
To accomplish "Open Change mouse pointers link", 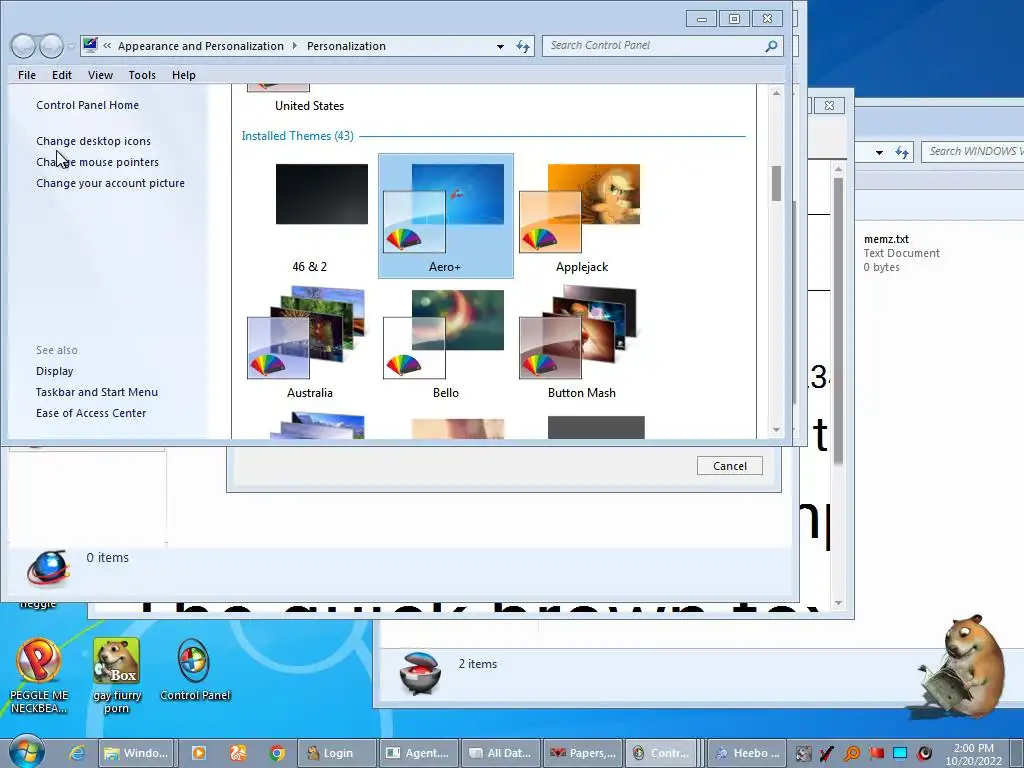I will (97, 162).
